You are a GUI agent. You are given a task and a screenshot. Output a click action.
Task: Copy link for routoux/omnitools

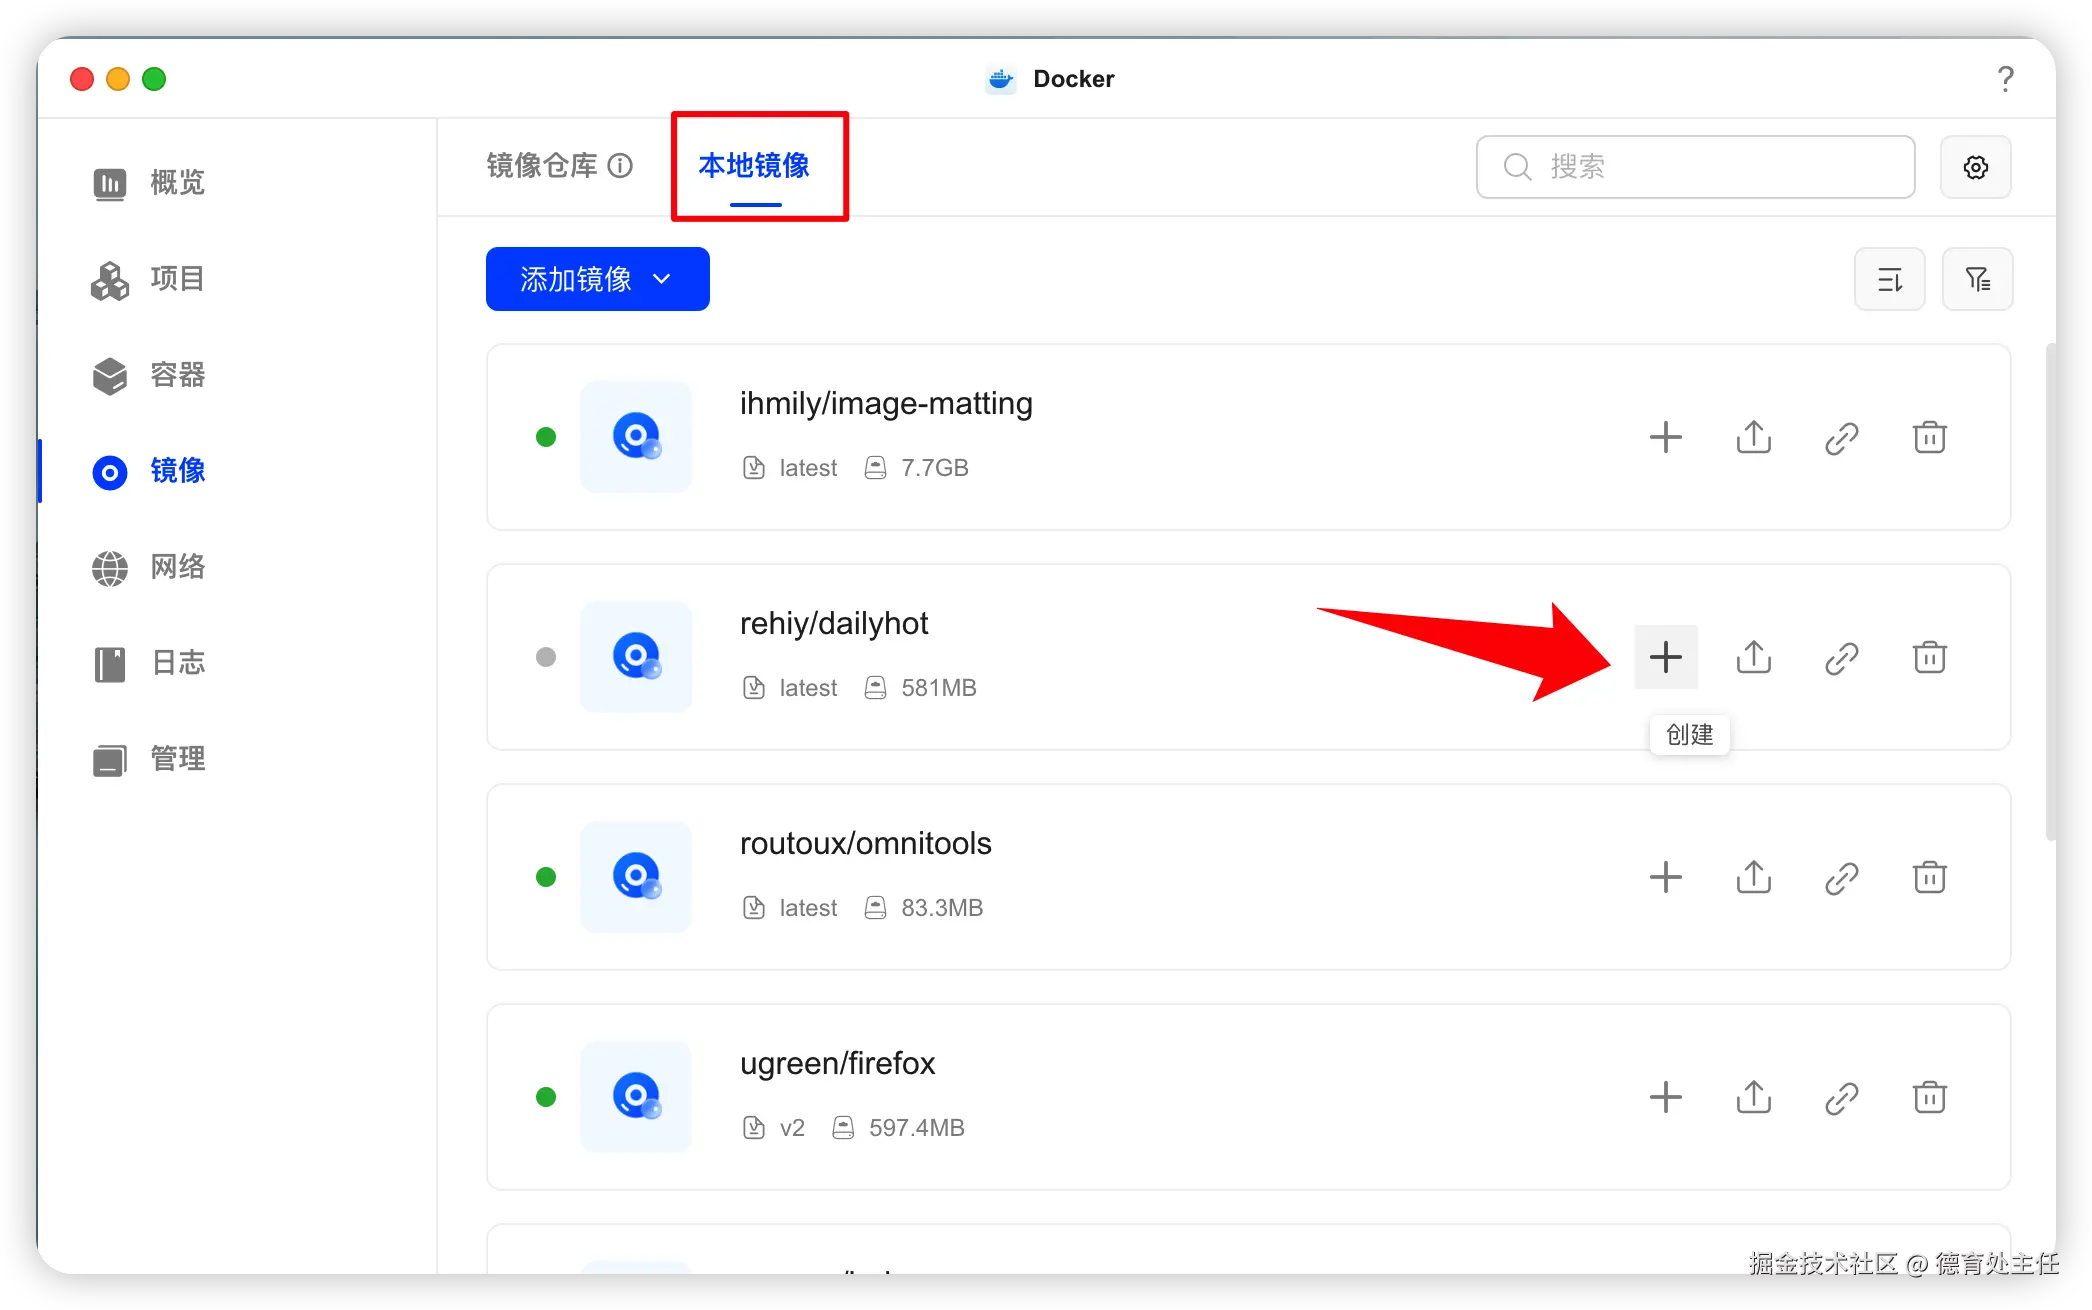point(1842,877)
